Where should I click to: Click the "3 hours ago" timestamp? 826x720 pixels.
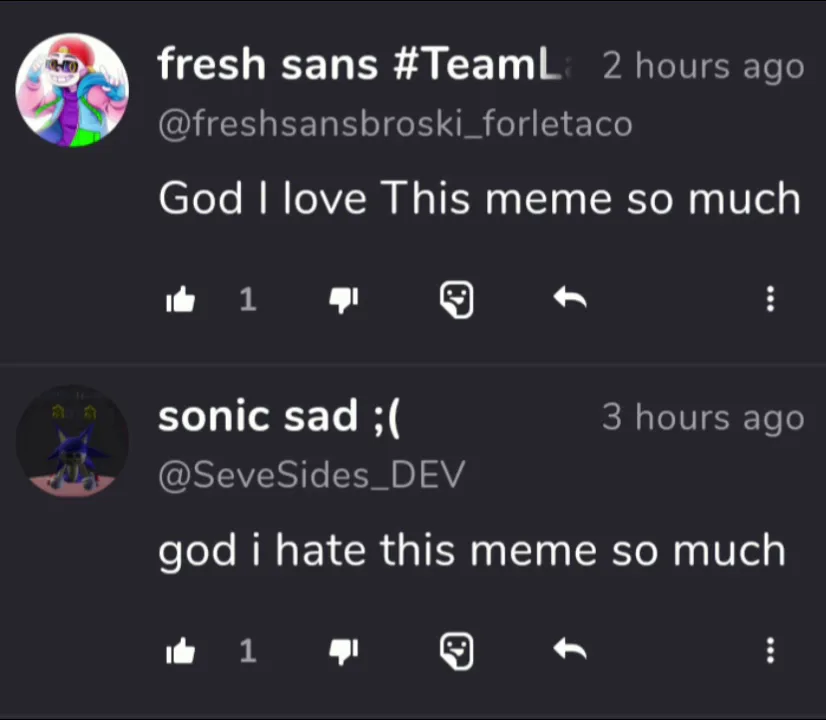(703, 417)
